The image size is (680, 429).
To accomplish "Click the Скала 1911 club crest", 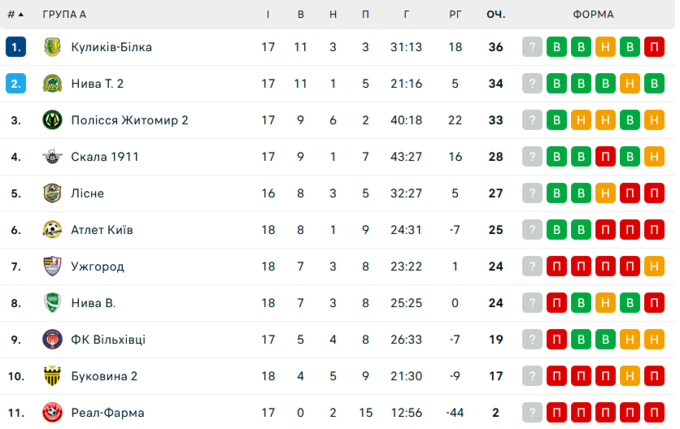I will (53, 157).
